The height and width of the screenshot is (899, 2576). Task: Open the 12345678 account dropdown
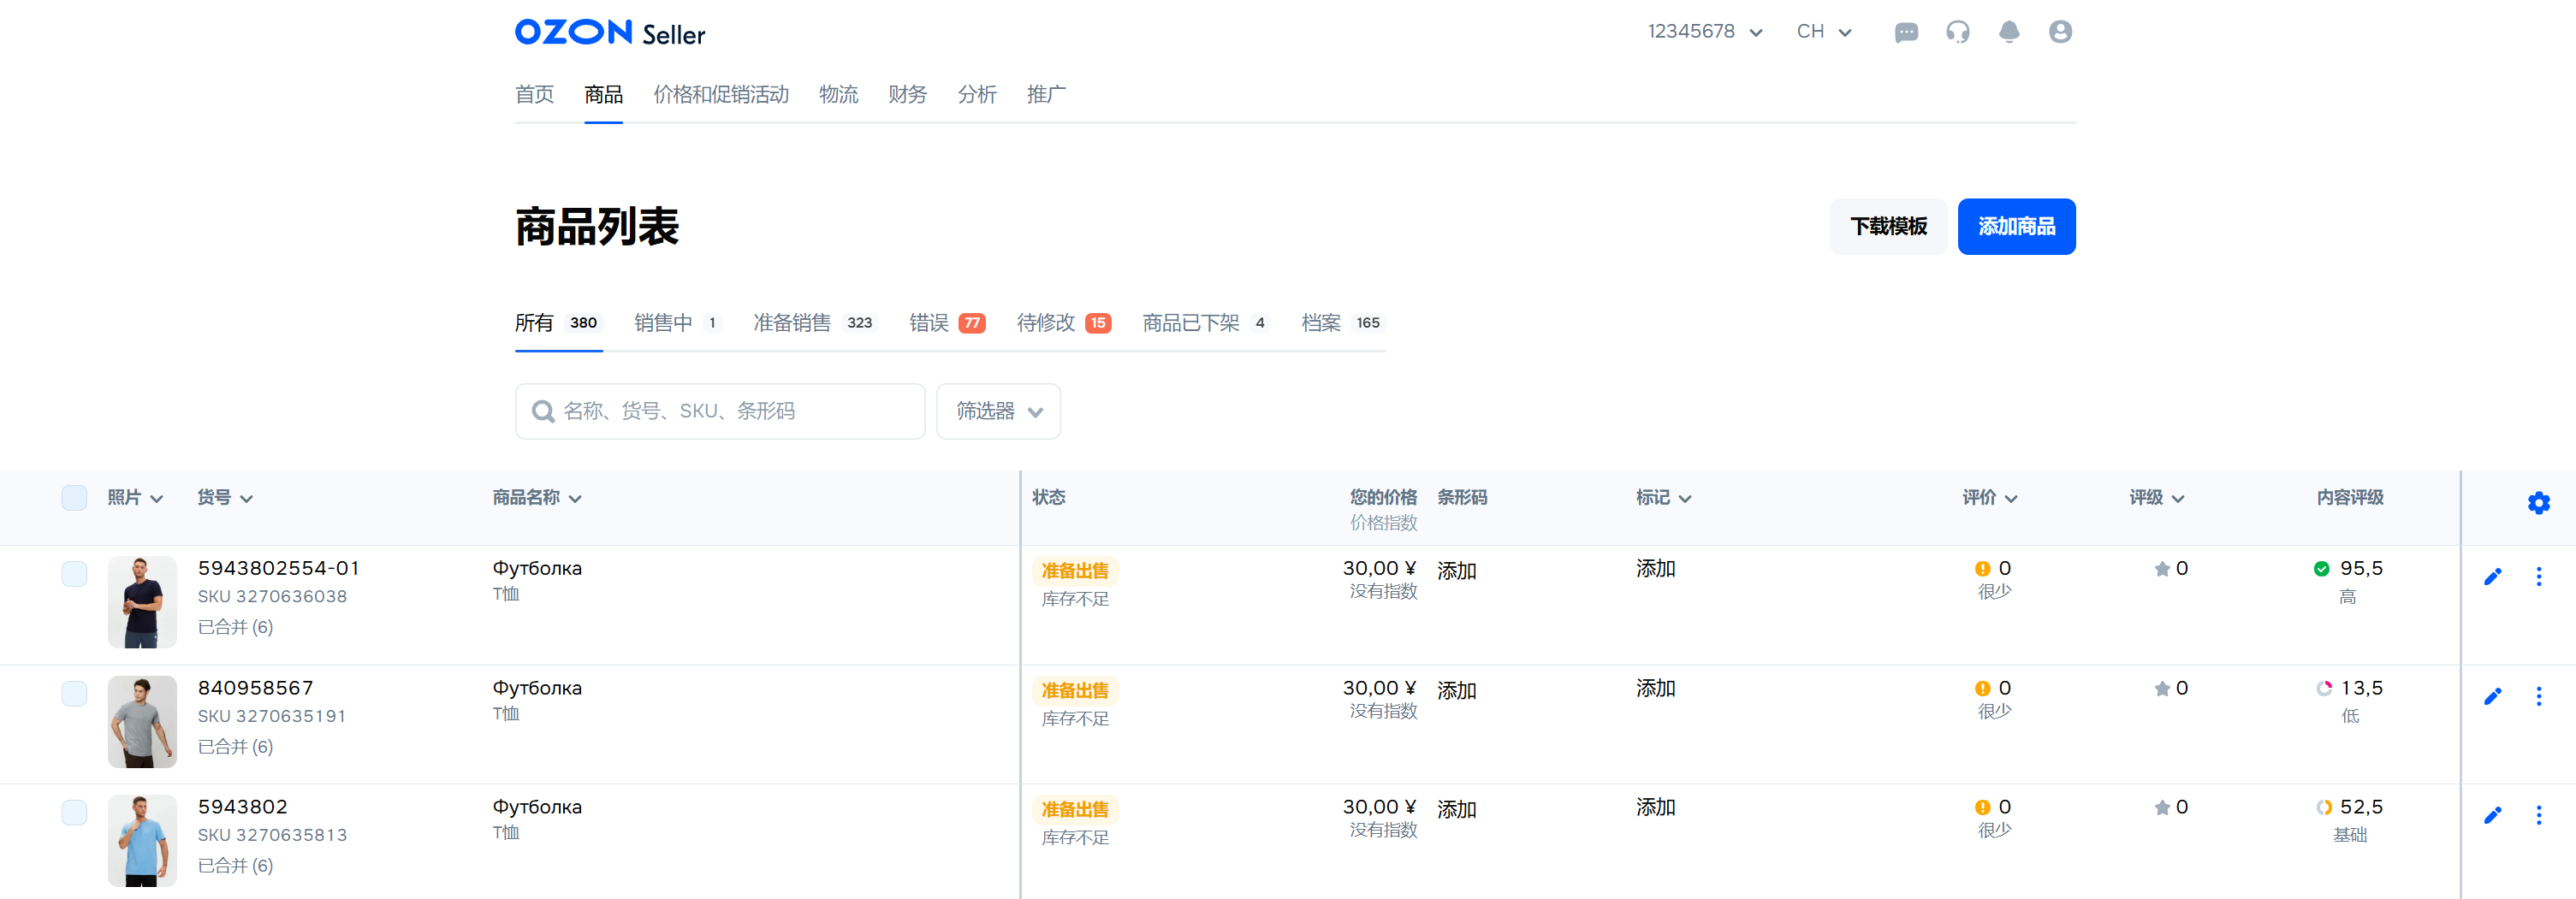(x=1704, y=32)
